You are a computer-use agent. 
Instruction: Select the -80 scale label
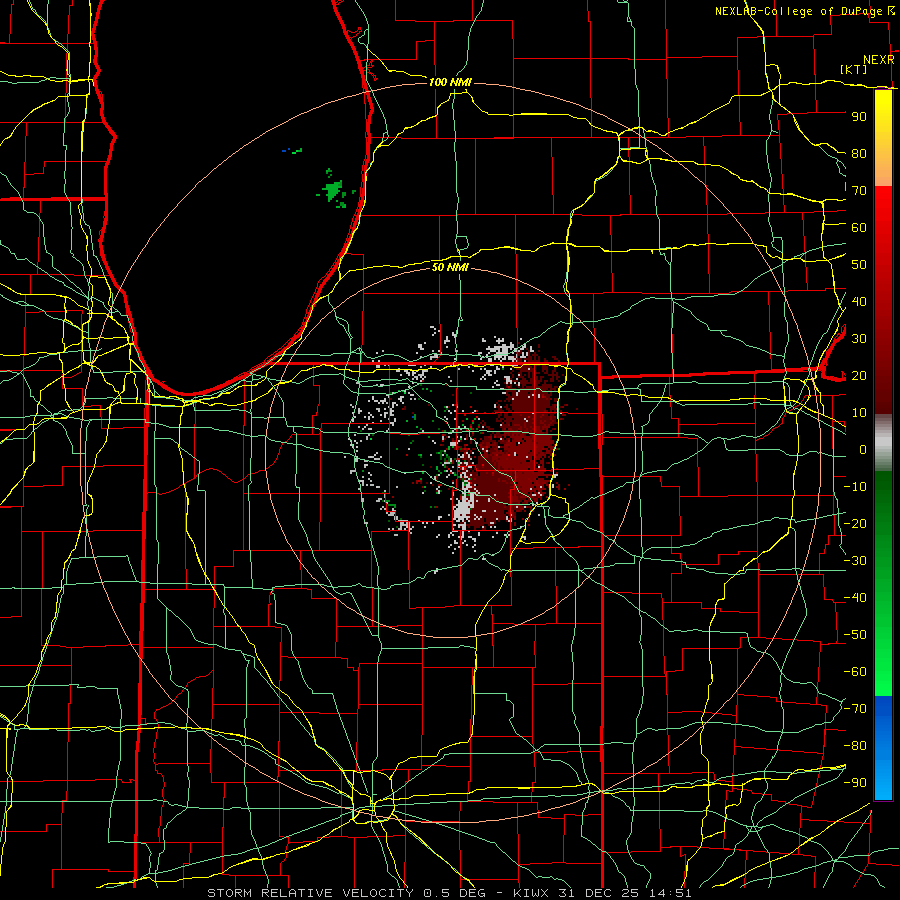click(855, 746)
